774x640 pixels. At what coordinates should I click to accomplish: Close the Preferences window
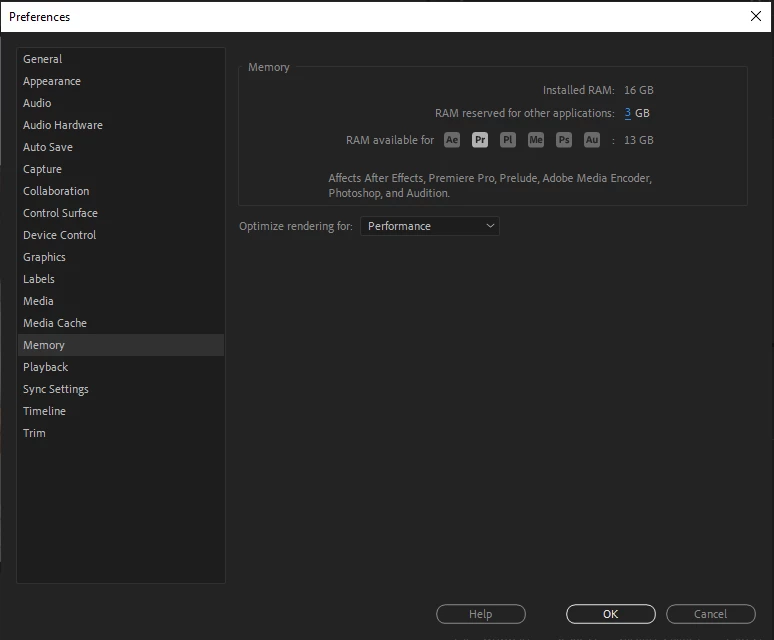click(x=756, y=16)
